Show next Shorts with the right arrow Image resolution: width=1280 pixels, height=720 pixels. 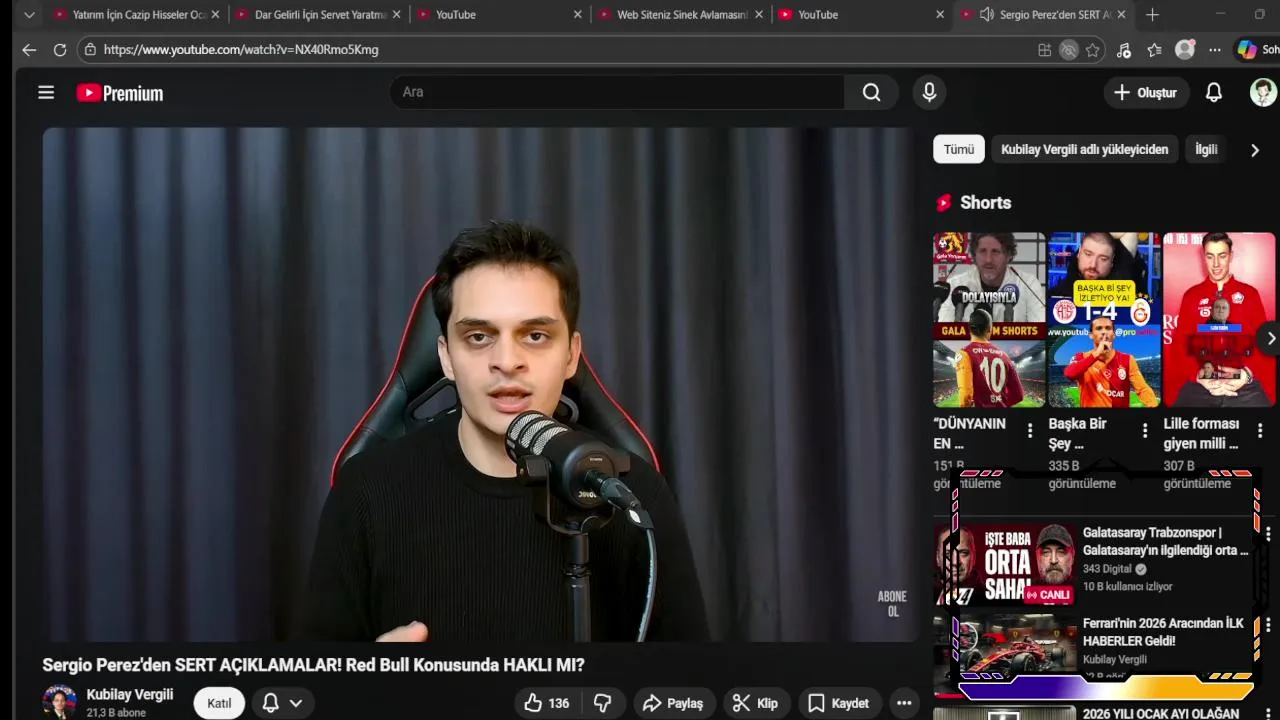(1271, 339)
